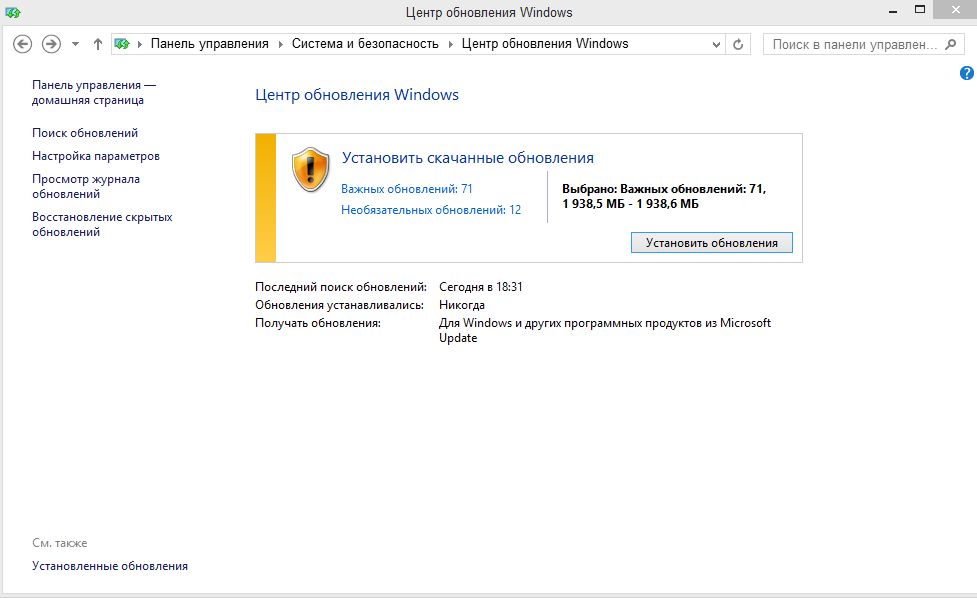The image size is (977, 598).
Task: Click the orange shield warning icon
Action: [310, 169]
